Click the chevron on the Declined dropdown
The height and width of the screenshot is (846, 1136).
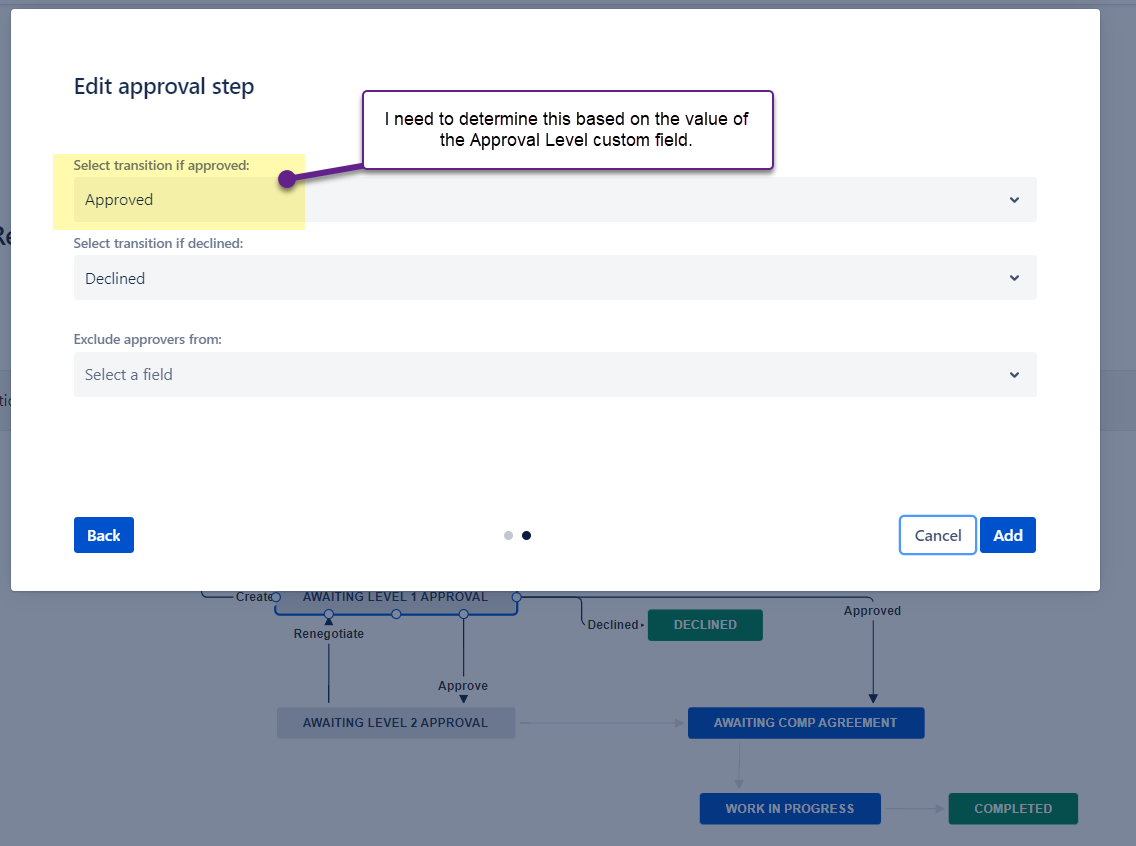(x=1014, y=277)
